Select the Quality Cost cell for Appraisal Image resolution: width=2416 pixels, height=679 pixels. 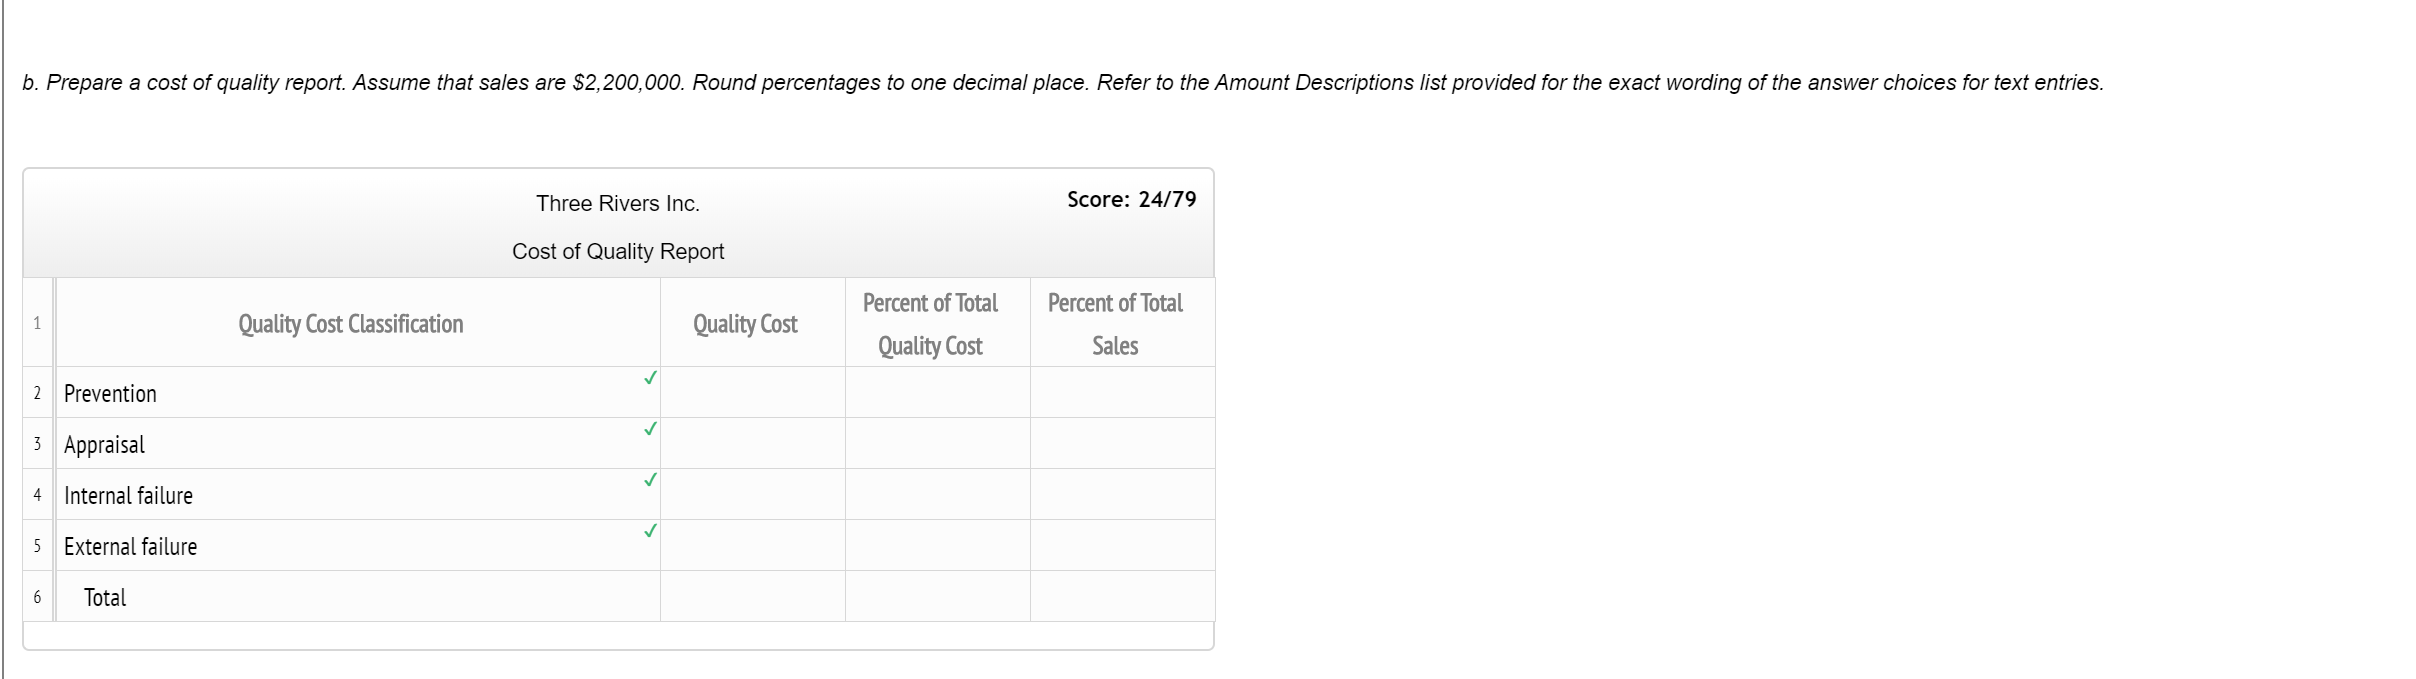point(753,443)
